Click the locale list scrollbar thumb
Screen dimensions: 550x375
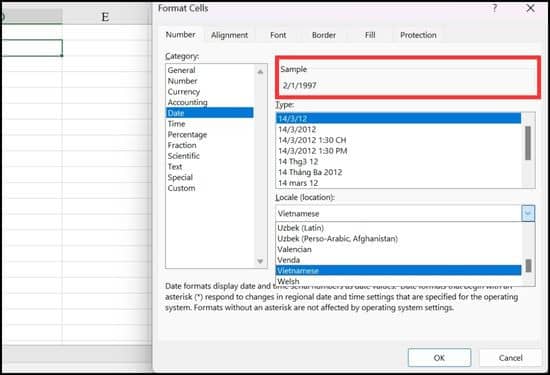pos(528,266)
